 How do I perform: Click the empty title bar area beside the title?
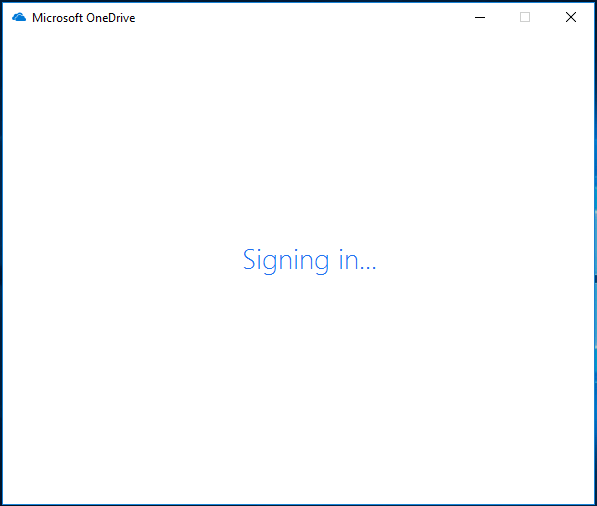[297, 18]
